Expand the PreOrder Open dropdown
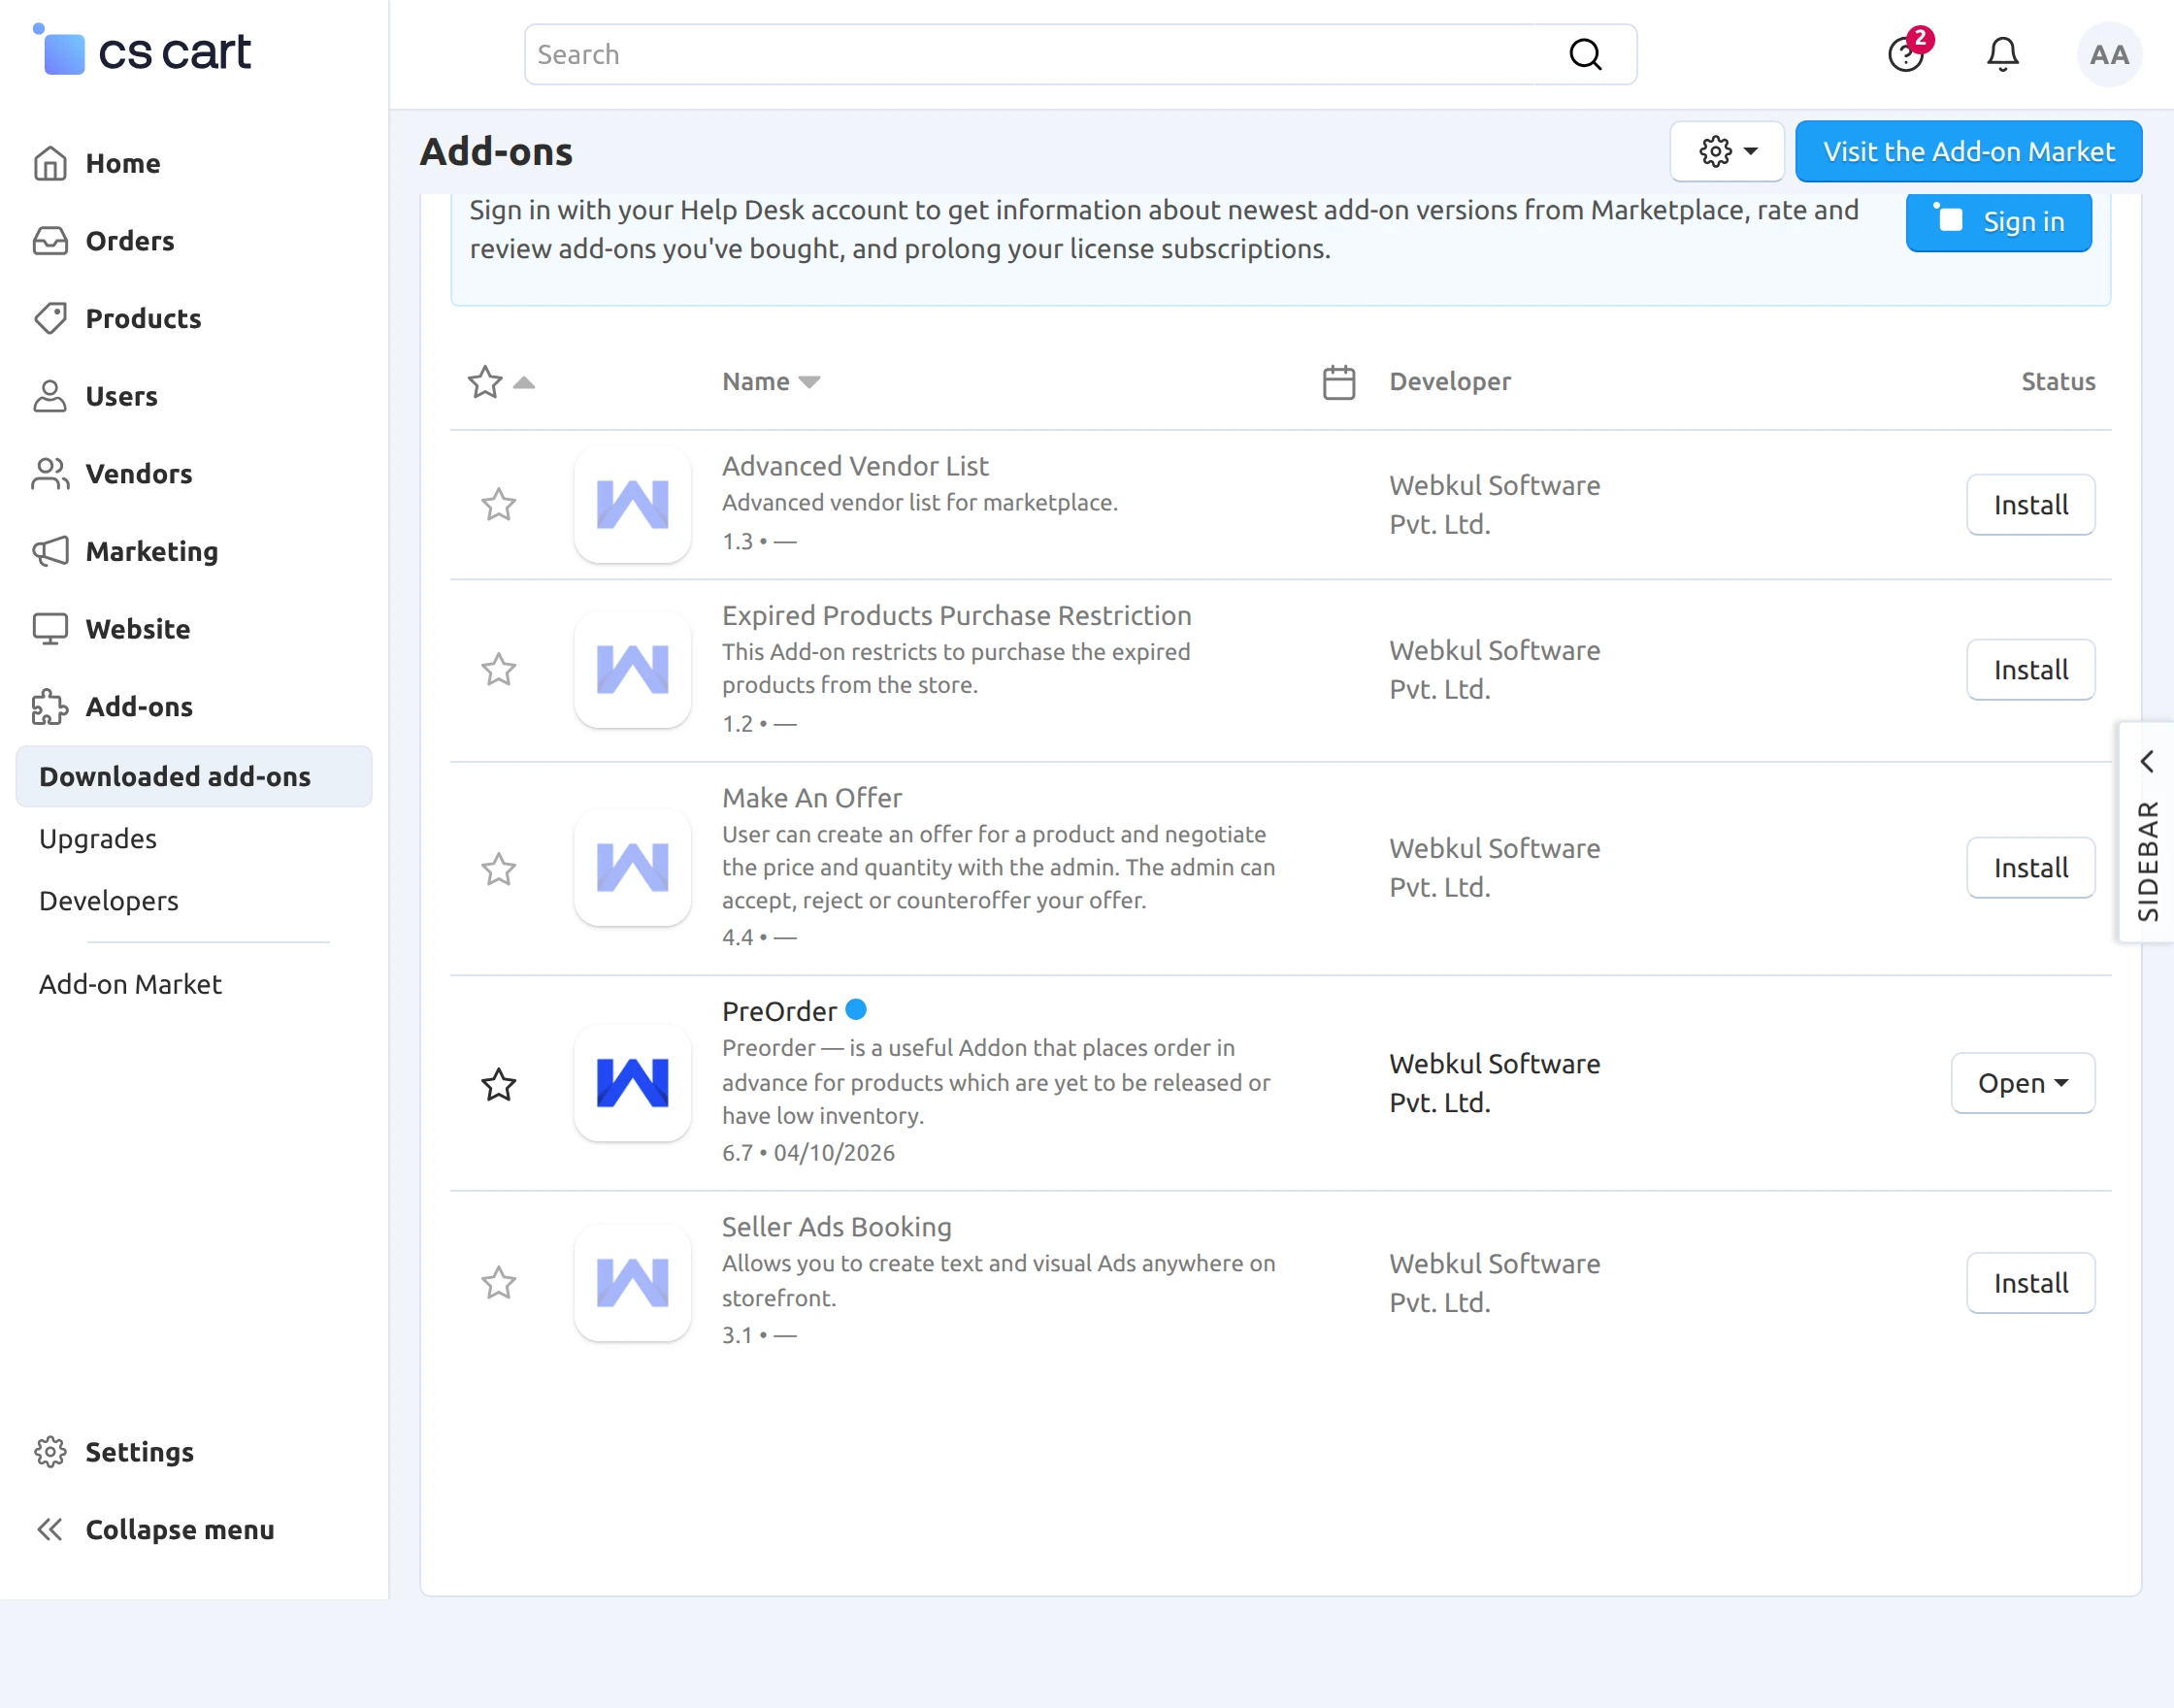 point(2022,1083)
